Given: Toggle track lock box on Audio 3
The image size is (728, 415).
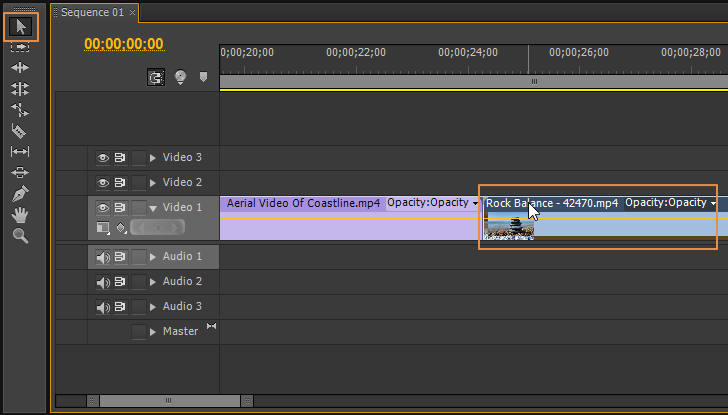Looking at the screenshot, I should pos(138,307).
